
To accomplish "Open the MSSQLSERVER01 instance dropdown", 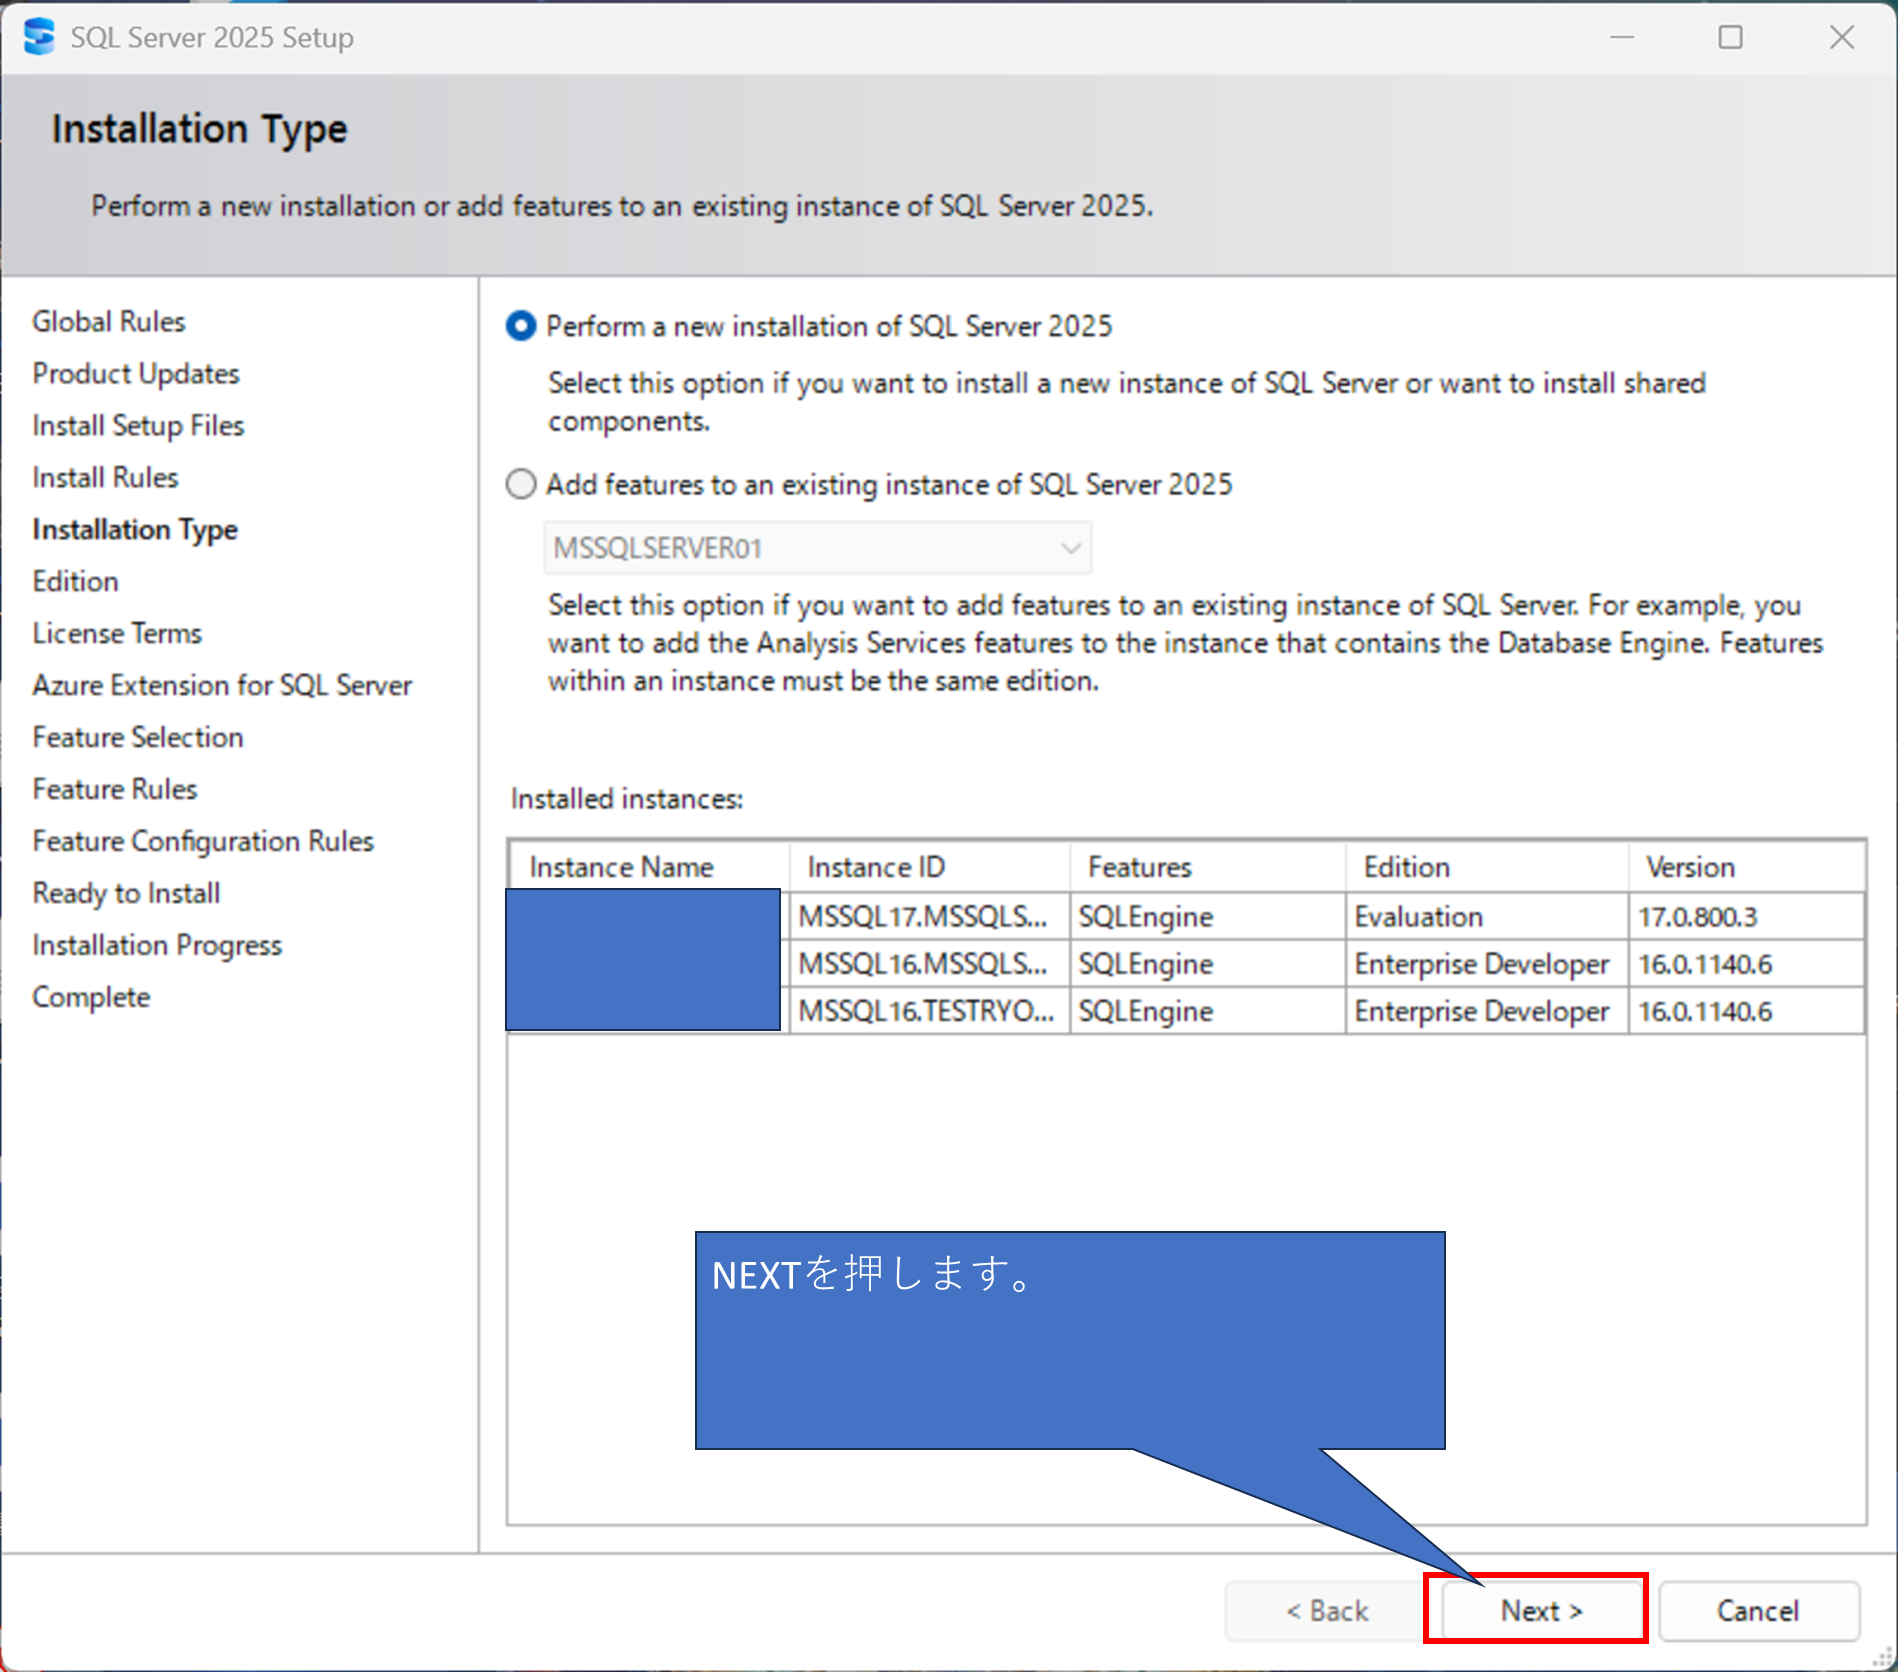I will click(x=1068, y=548).
